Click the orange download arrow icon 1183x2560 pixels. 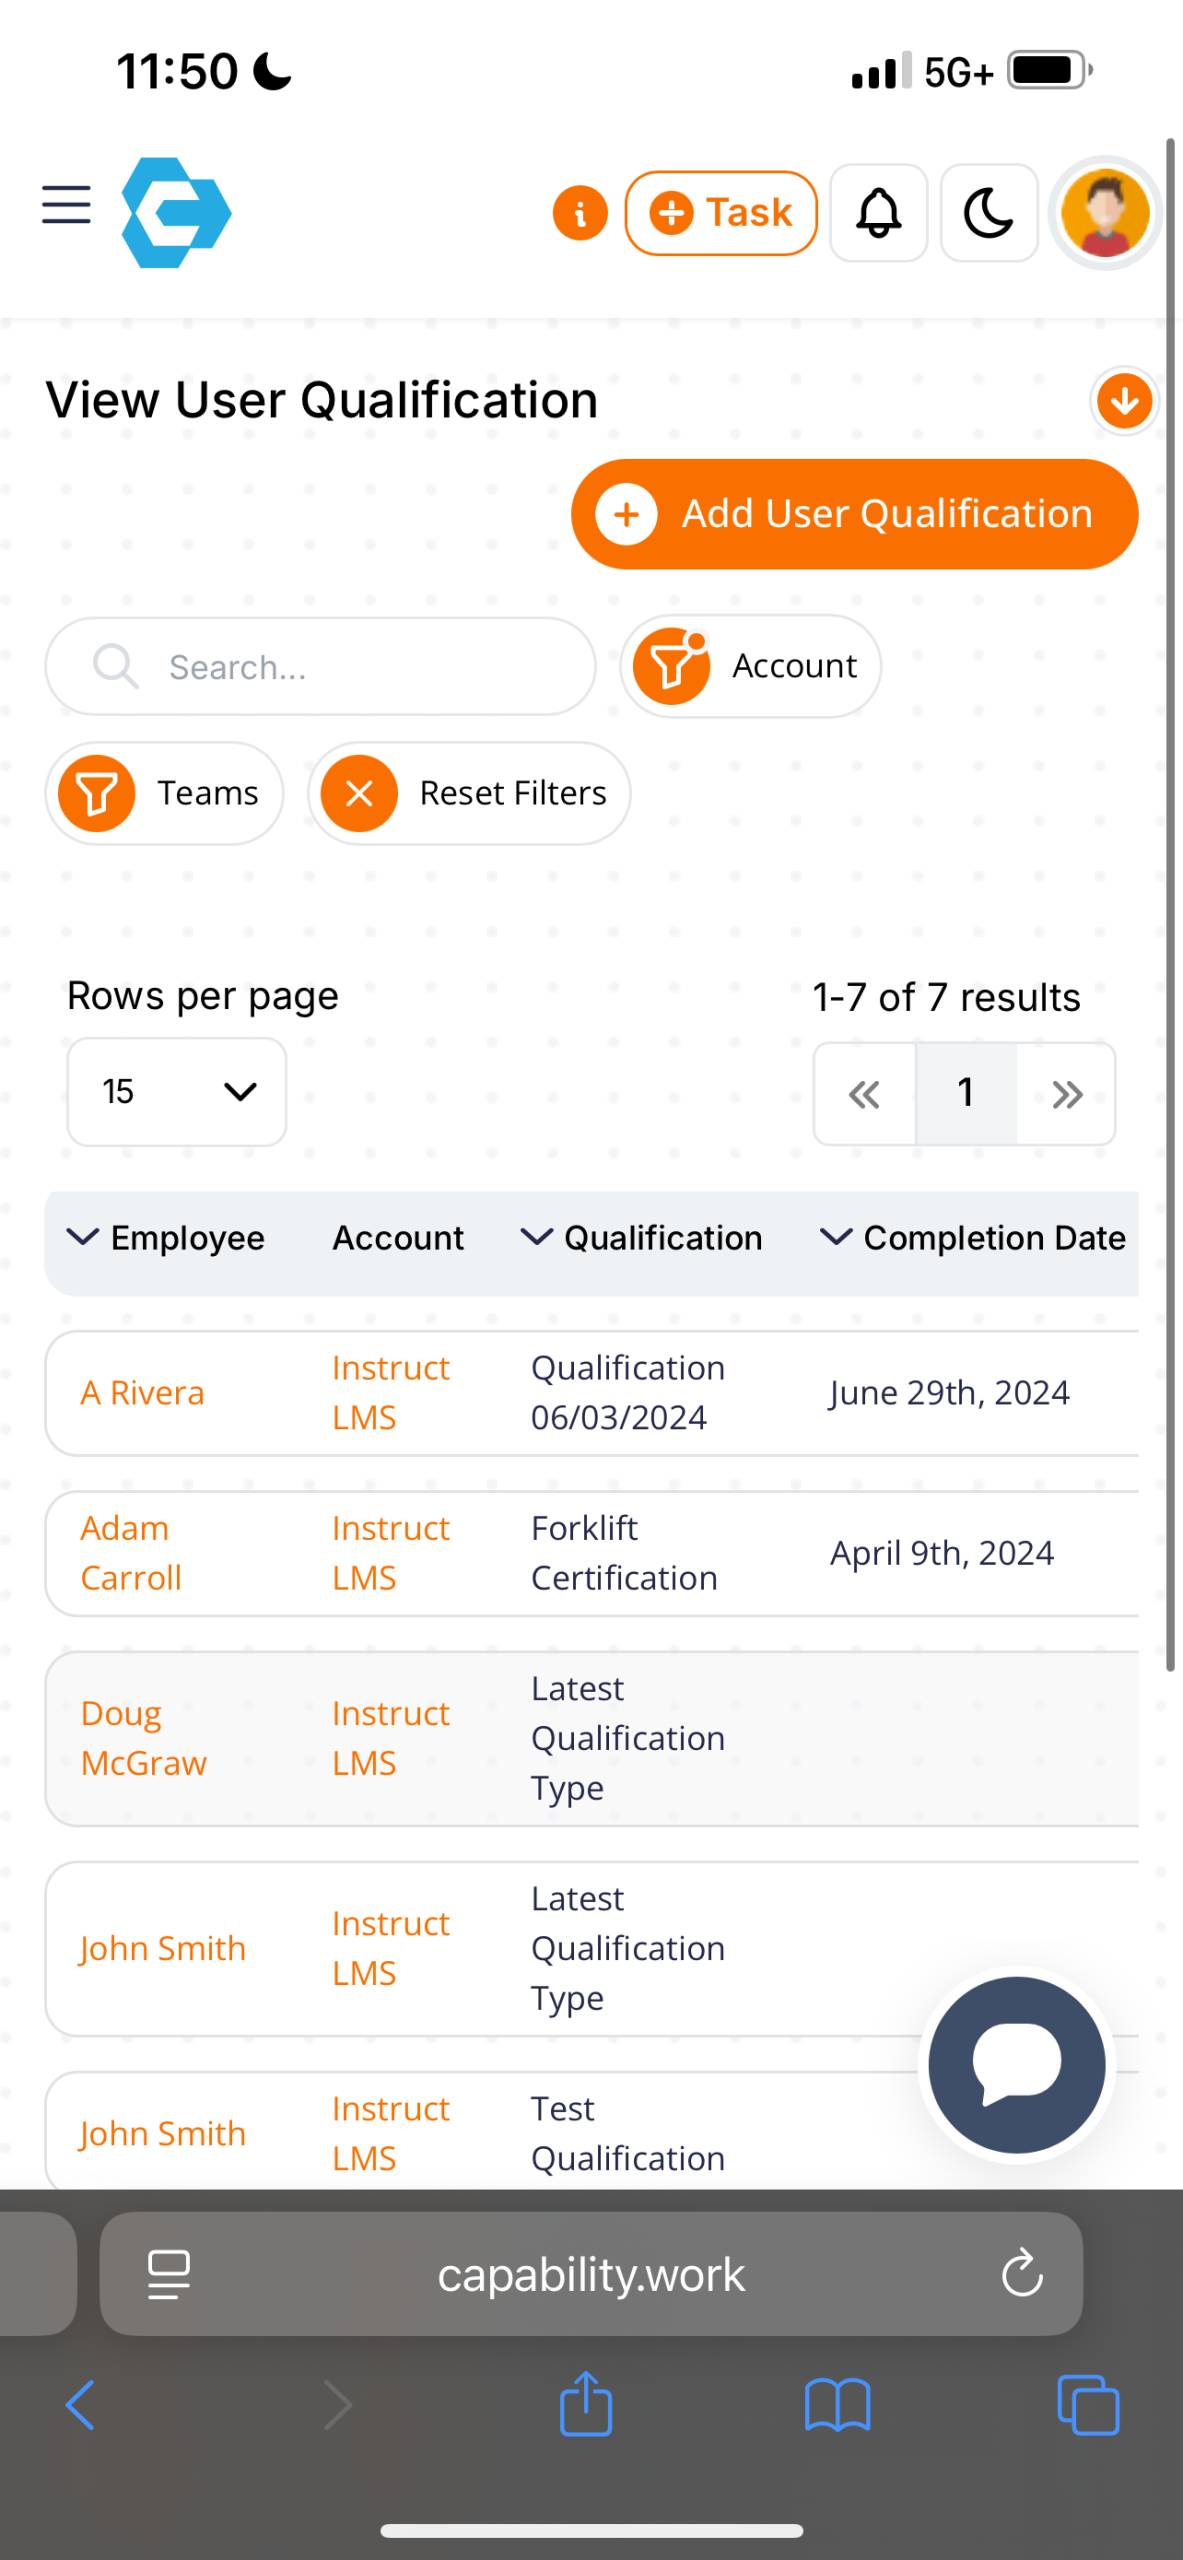tap(1124, 401)
